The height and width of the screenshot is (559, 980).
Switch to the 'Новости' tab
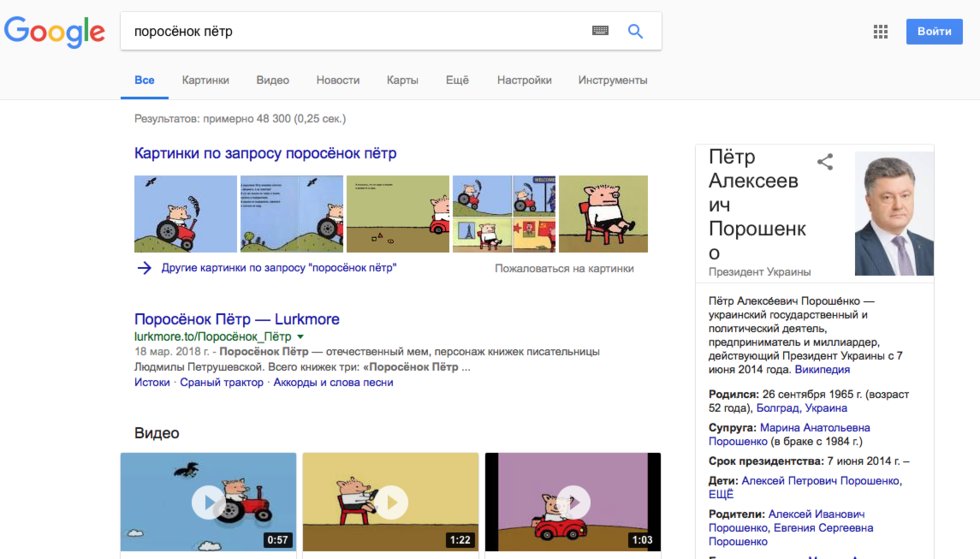(338, 80)
